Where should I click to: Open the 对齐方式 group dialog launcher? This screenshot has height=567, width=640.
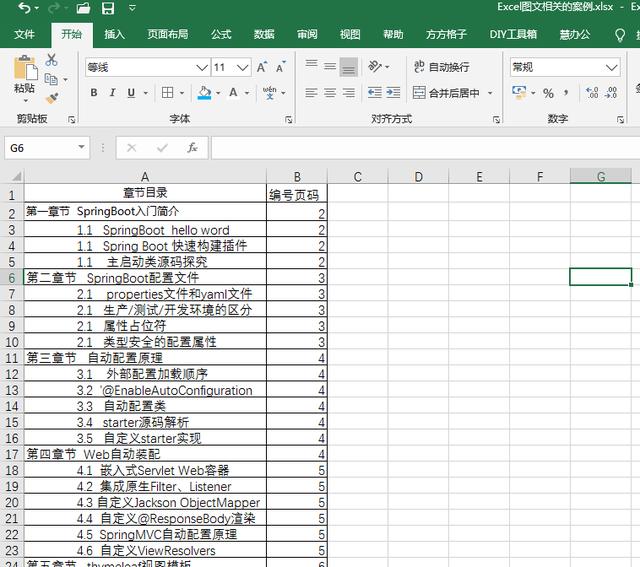pyautogui.click(x=496, y=120)
